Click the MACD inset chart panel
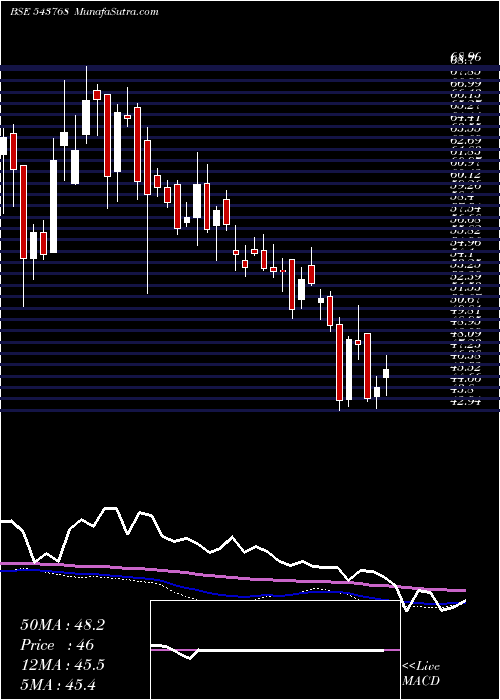500x700 pixels. click(x=275, y=650)
